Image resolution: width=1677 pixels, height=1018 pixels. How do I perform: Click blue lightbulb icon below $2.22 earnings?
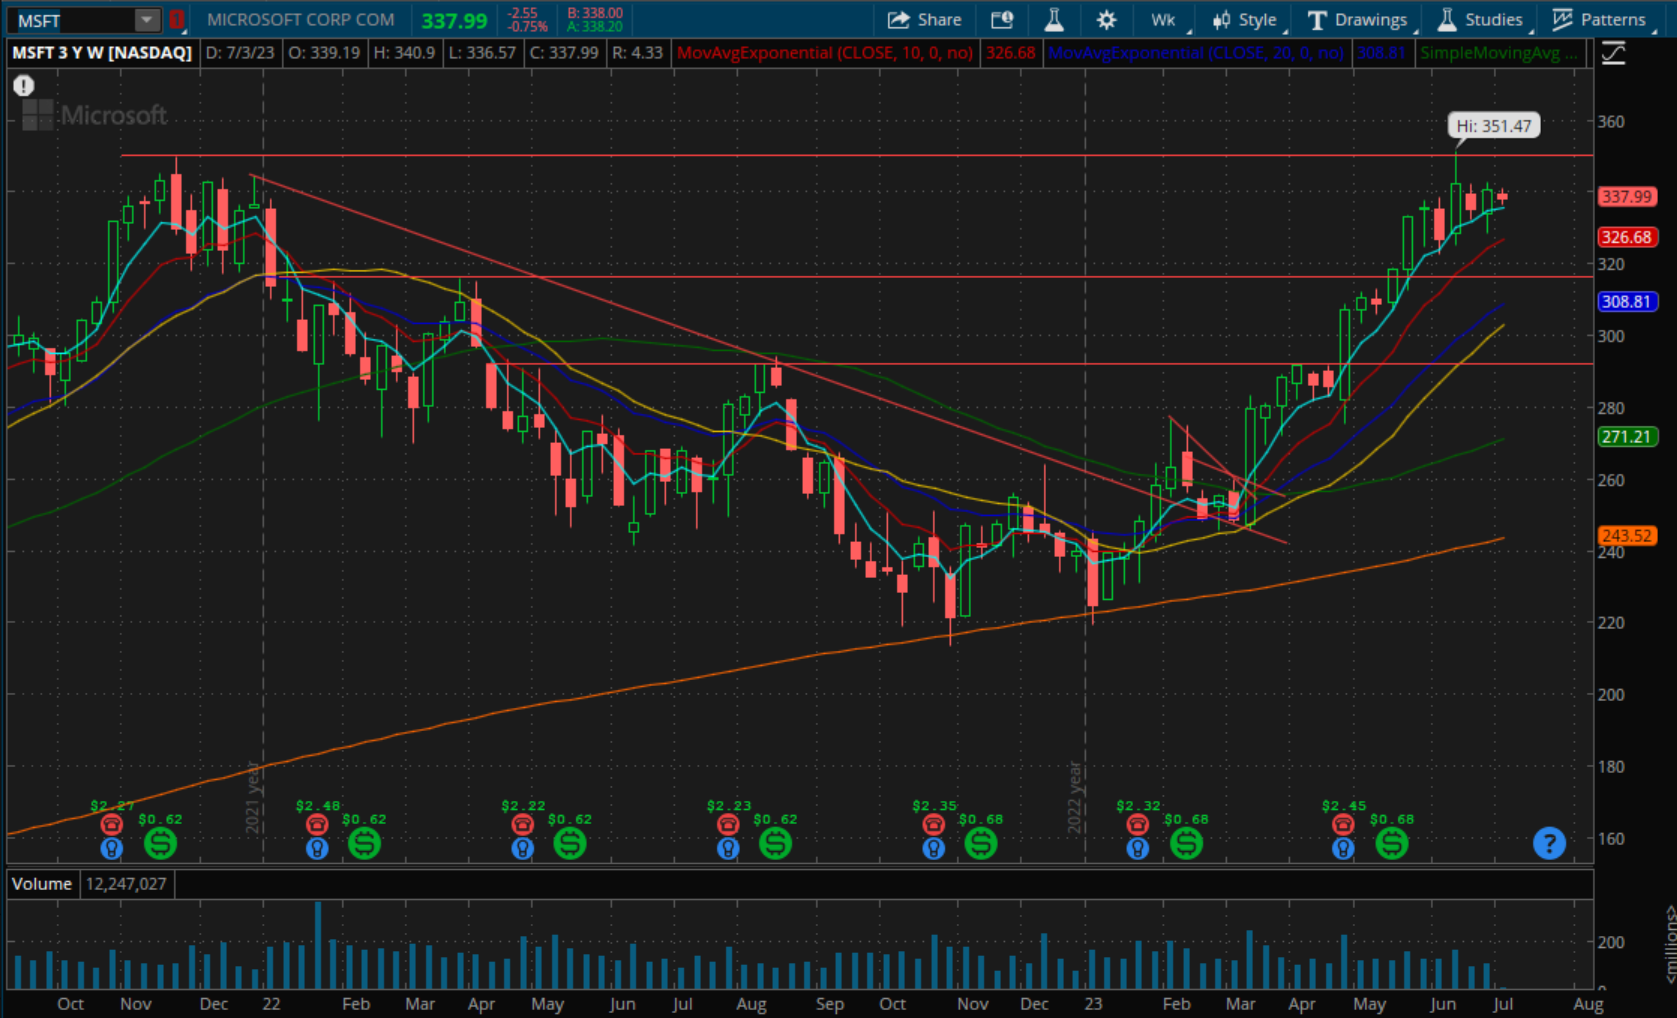(522, 849)
